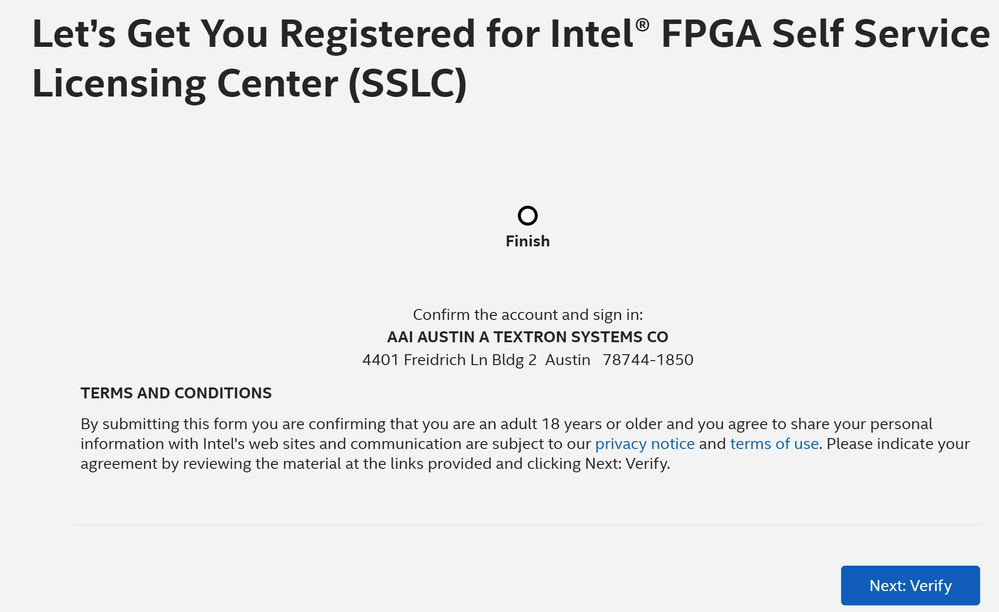Click the TERMS AND CONDITIONS heading
Screen dimensions: 999x612
(x=176, y=393)
